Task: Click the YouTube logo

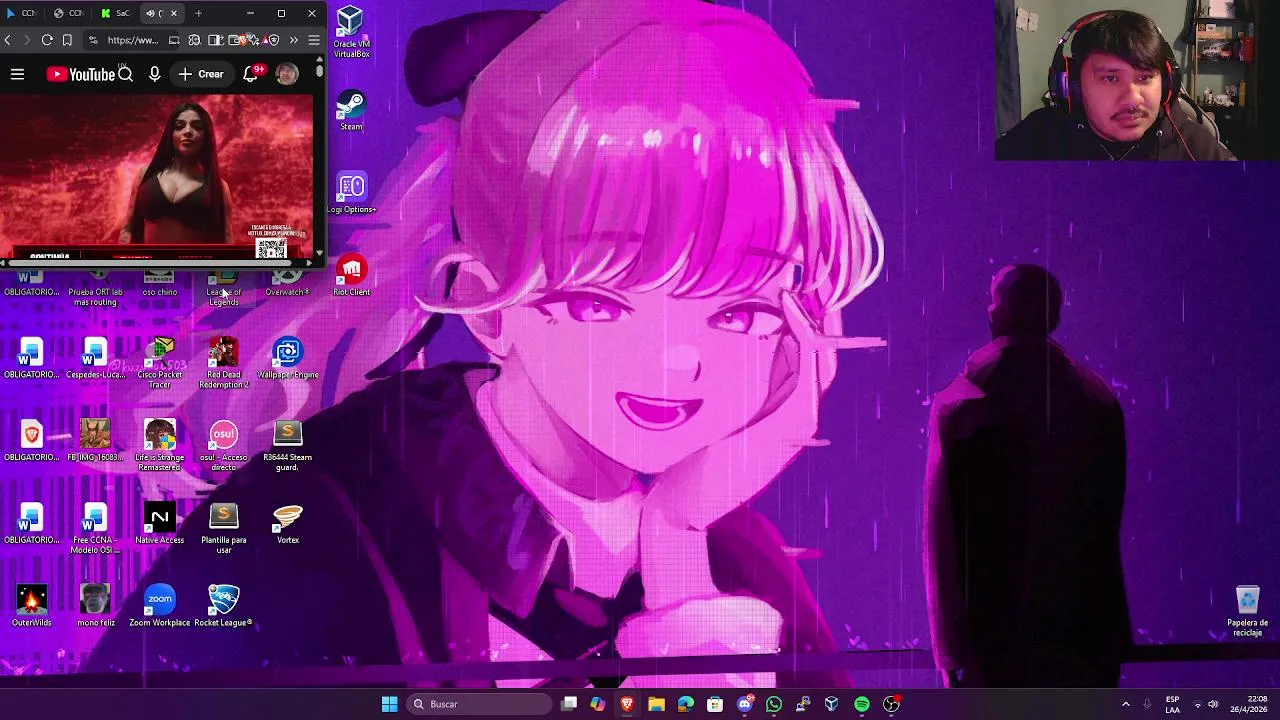Action: [x=80, y=74]
